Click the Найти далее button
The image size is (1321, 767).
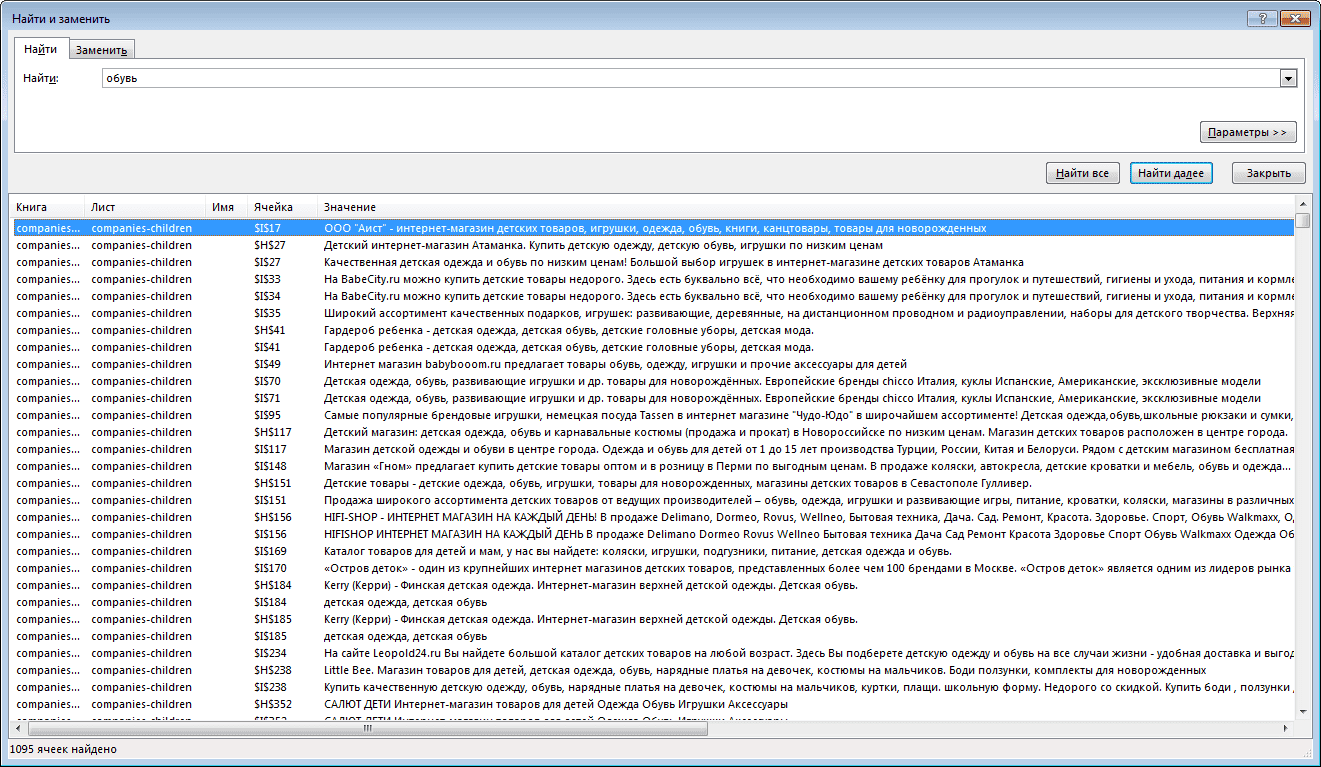pyautogui.click(x=1171, y=173)
